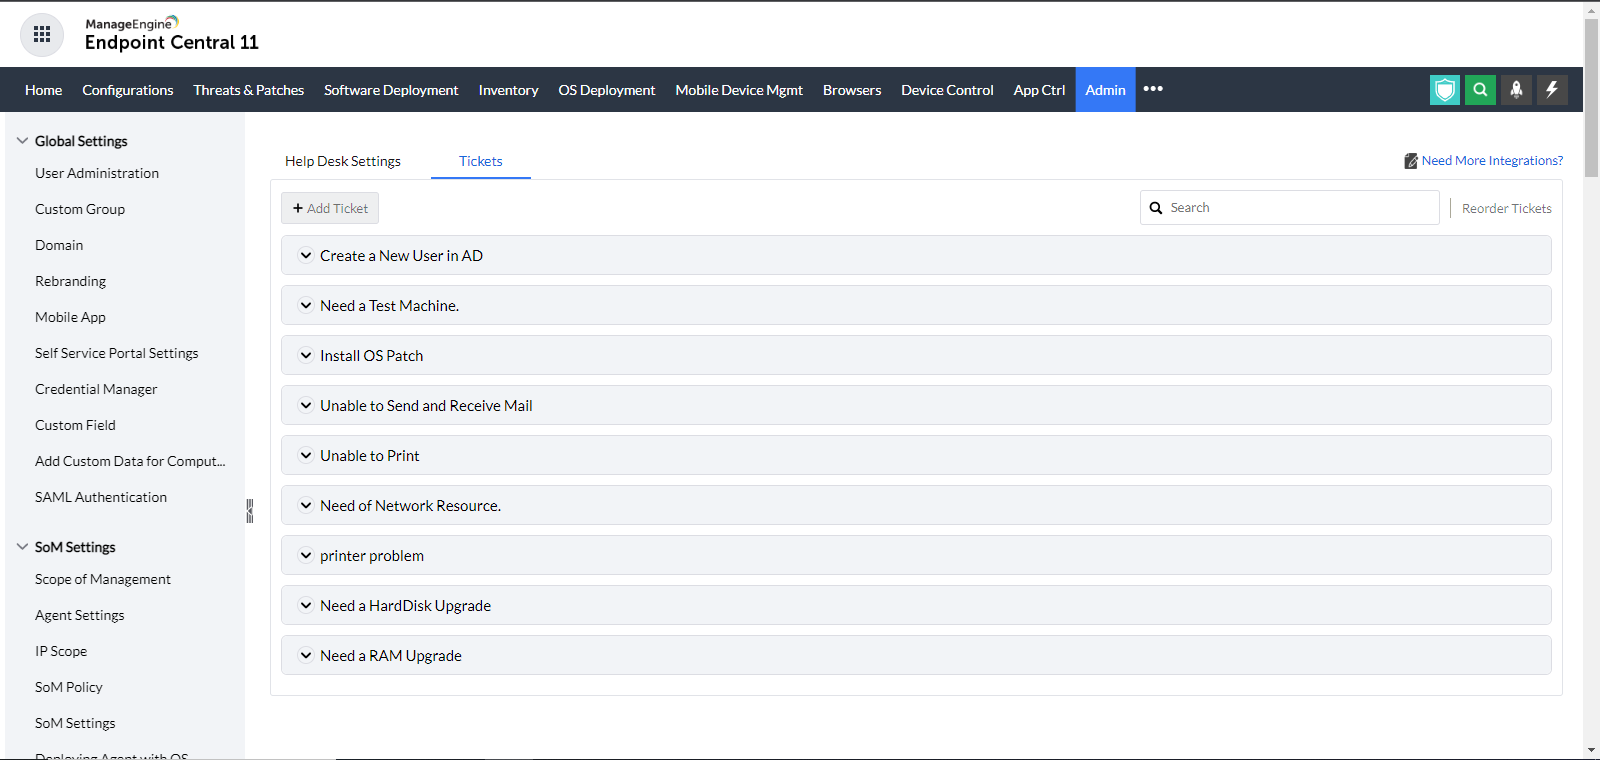
Task: Expand the Need a RAM Upgrade ticket
Action: click(x=306, y=656)
